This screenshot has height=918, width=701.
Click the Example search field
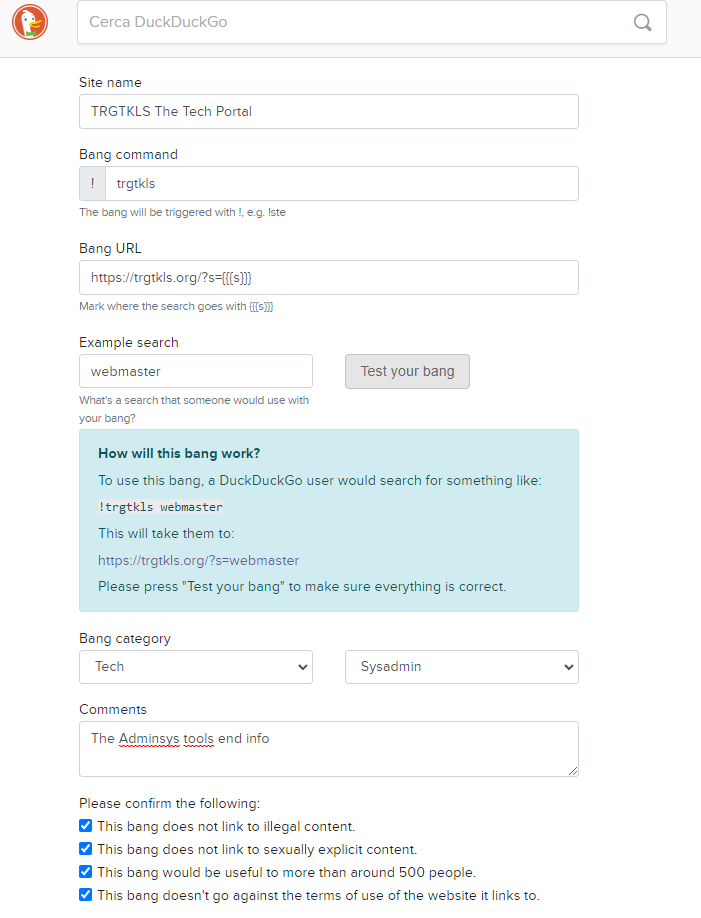pos(195,371)
